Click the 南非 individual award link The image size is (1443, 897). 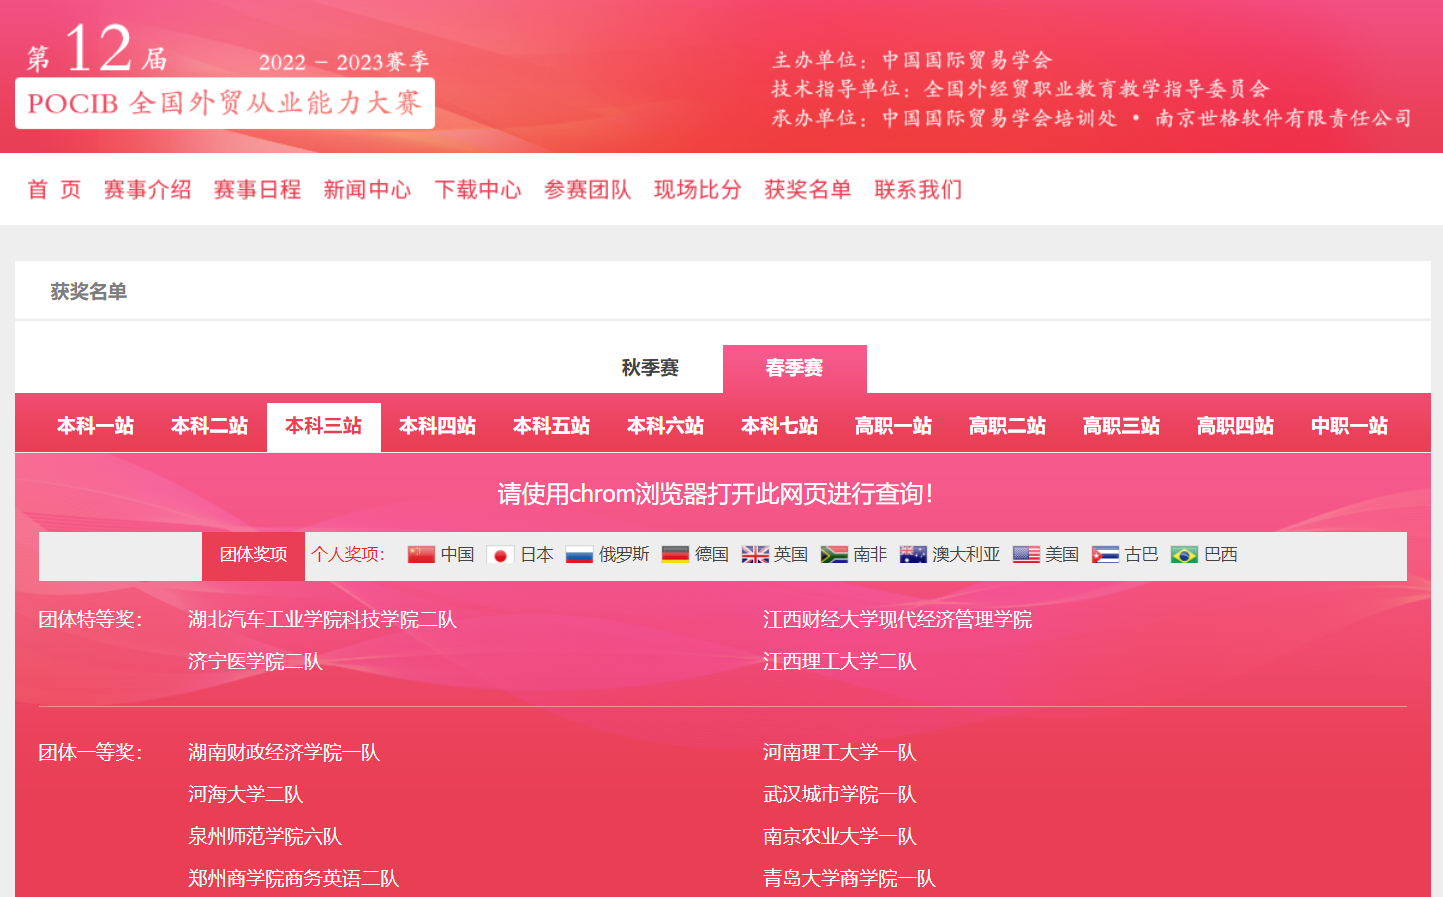click(x=870, y=554)
